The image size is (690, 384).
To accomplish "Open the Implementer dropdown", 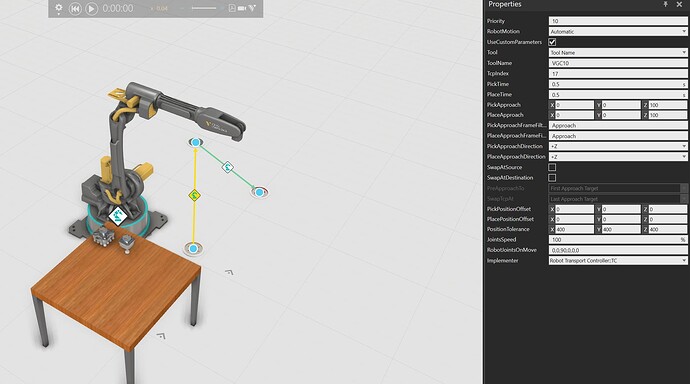I will [618, 260].
